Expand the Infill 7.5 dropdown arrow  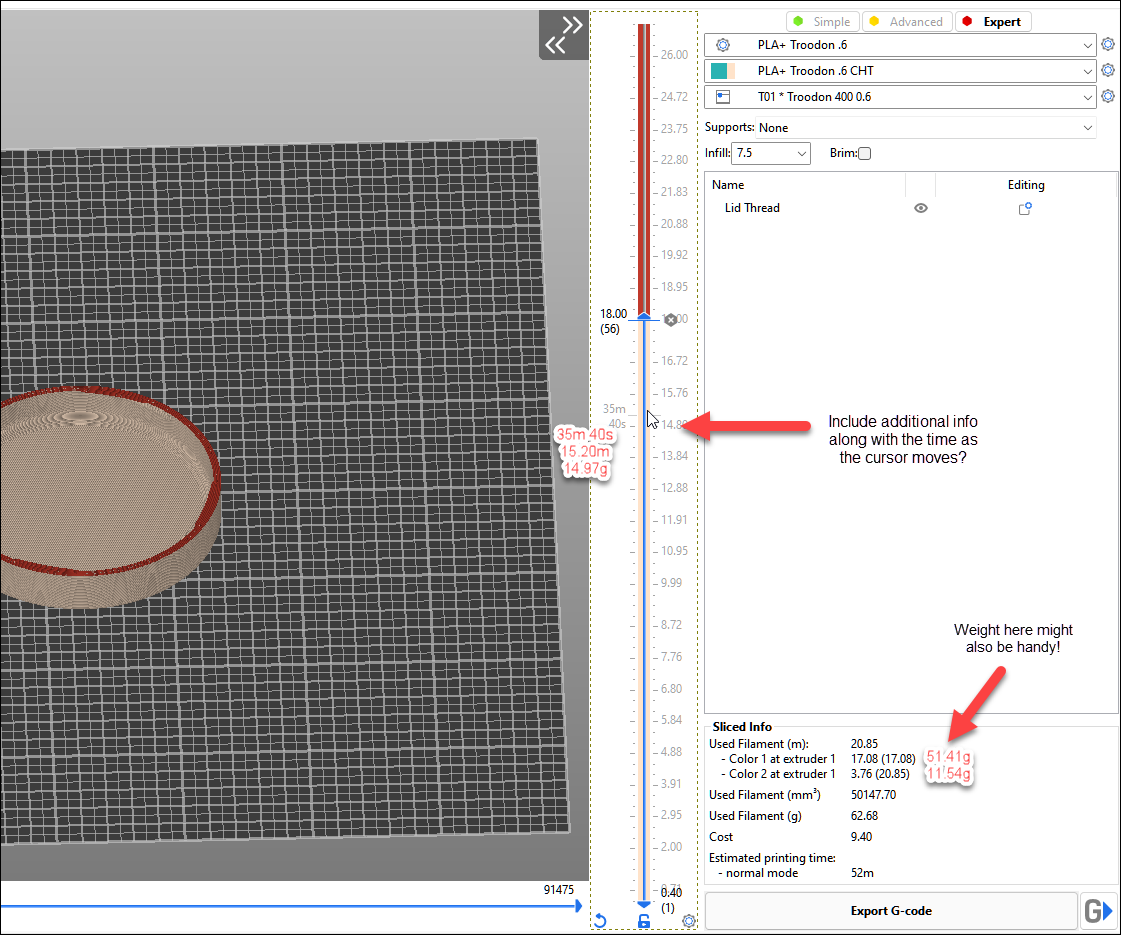click(x=802, y=153)
